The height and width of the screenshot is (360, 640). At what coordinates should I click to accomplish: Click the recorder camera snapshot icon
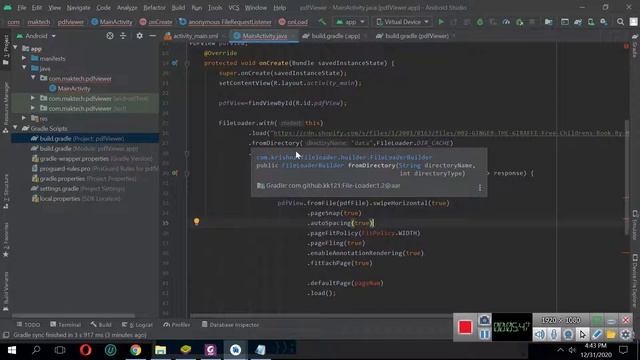(484, 320)
